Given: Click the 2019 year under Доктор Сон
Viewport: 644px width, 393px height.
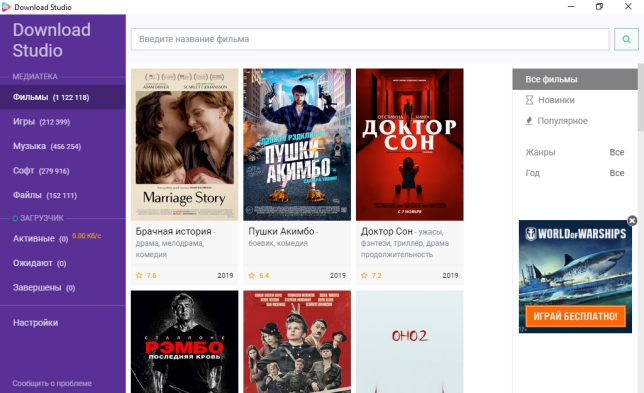Looking at the screenshot, I should 450,276.
